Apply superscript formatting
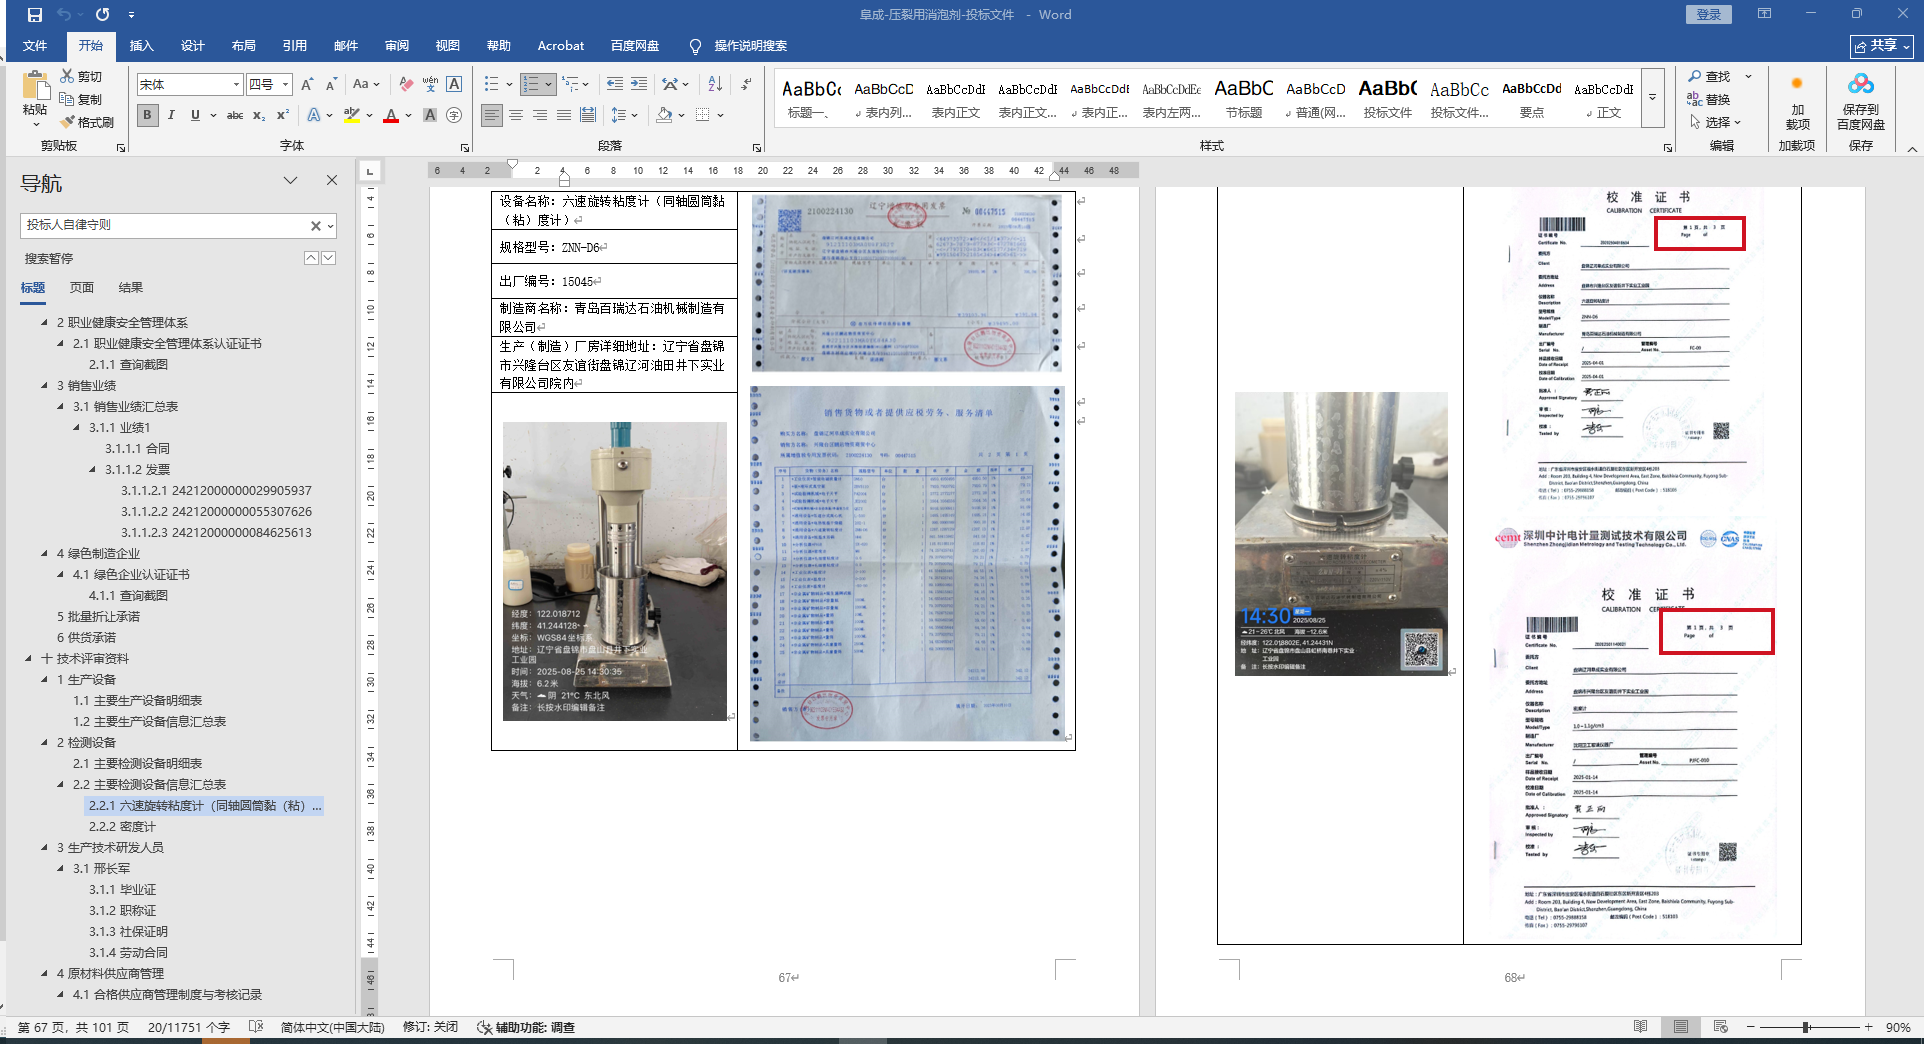 (x=283, y=115)
